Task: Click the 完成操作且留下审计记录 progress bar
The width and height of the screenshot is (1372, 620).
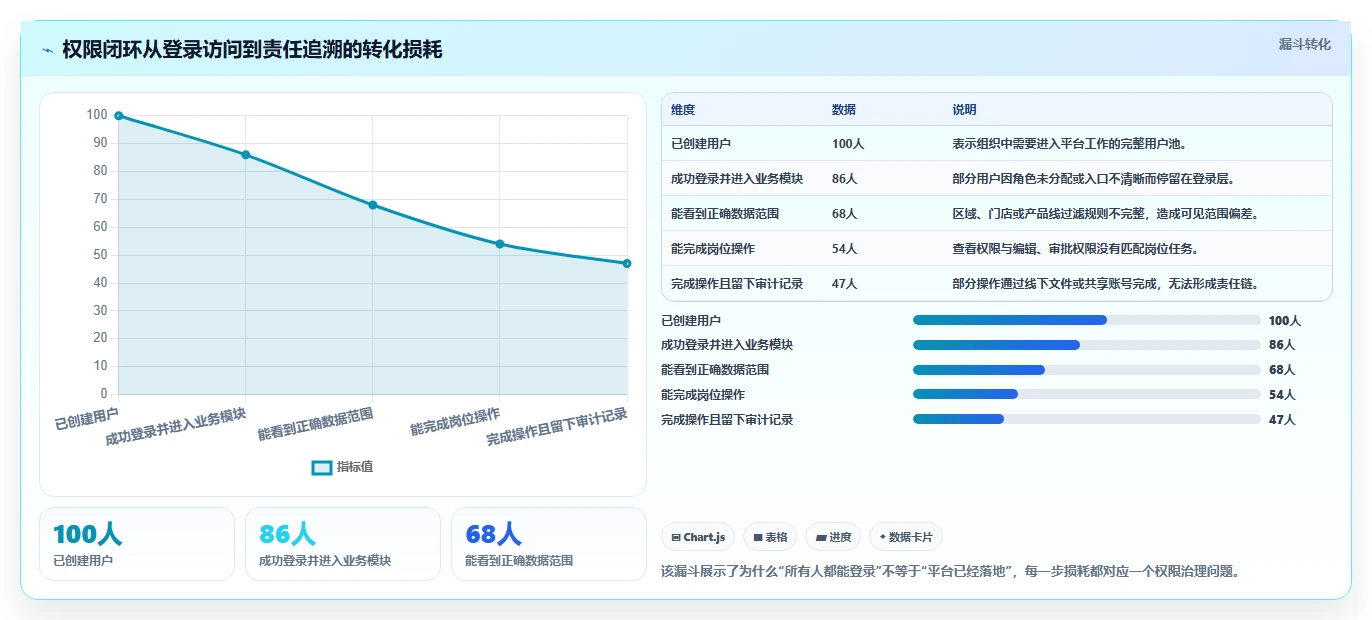Action: click(x=1086, y=419)
